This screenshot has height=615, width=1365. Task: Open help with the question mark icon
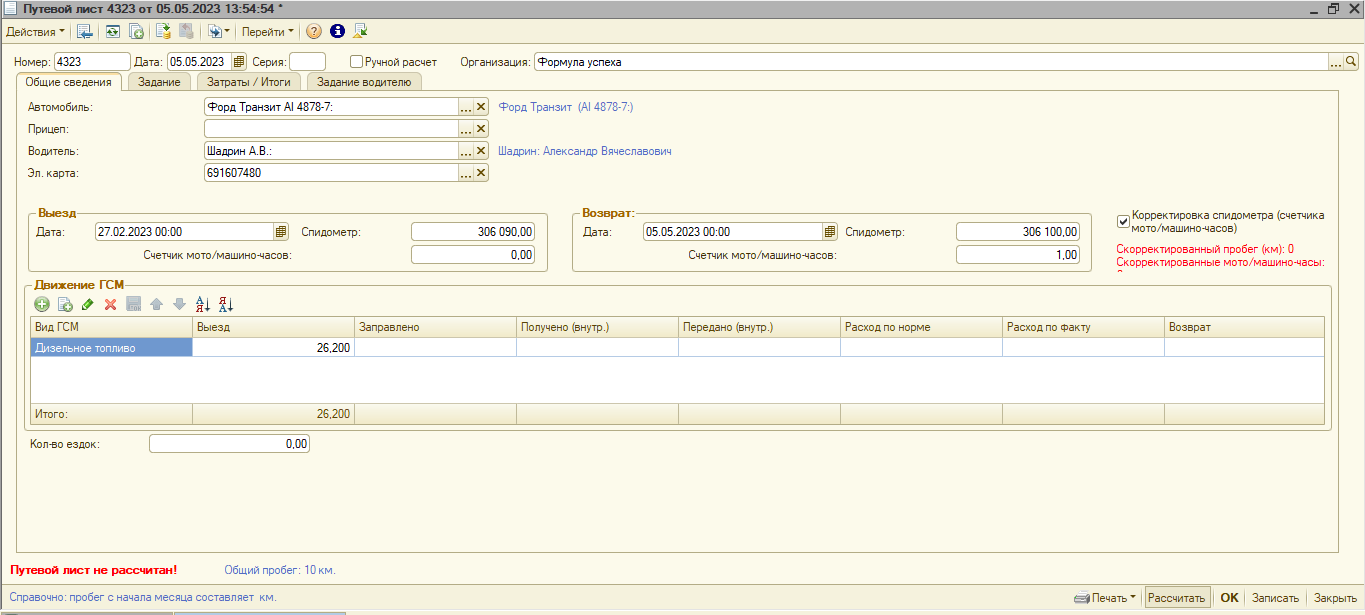314,32
